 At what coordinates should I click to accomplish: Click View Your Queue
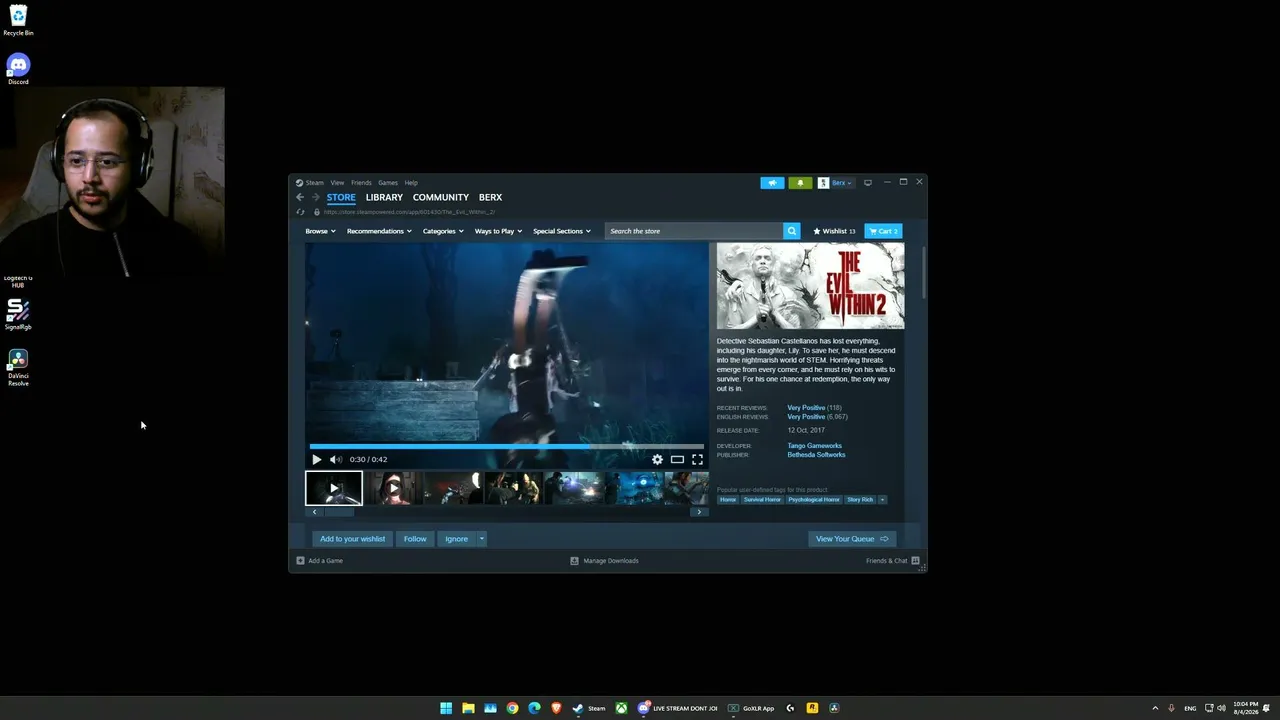pos(852,539)
